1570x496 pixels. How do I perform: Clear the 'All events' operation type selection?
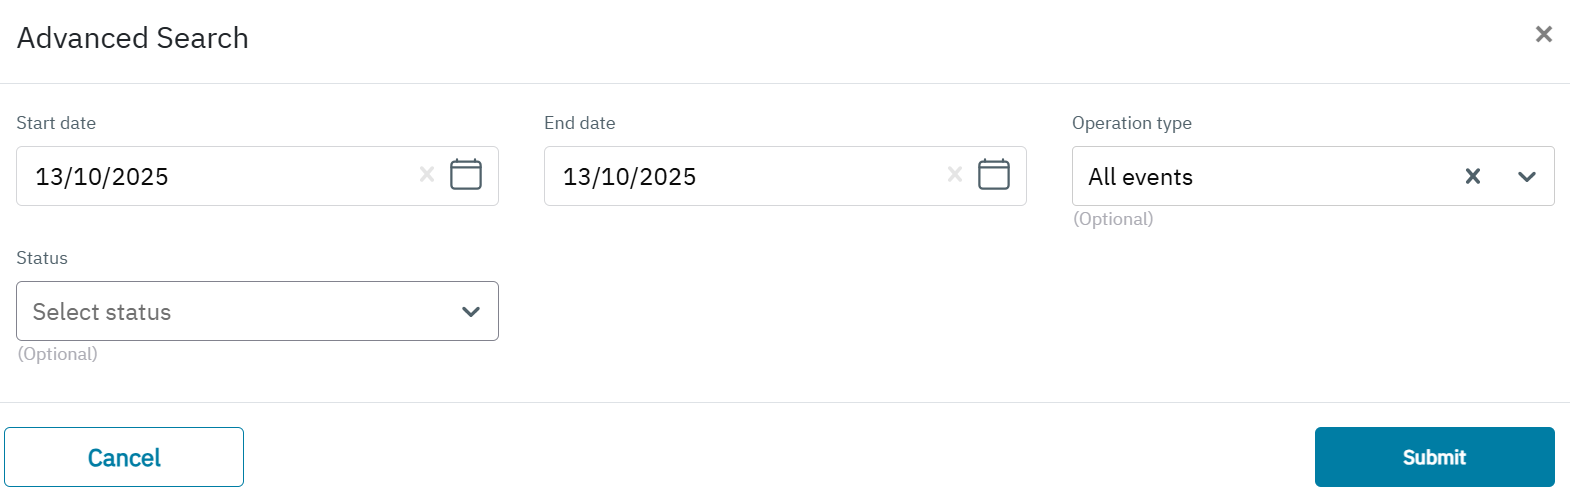point(1473,177)
